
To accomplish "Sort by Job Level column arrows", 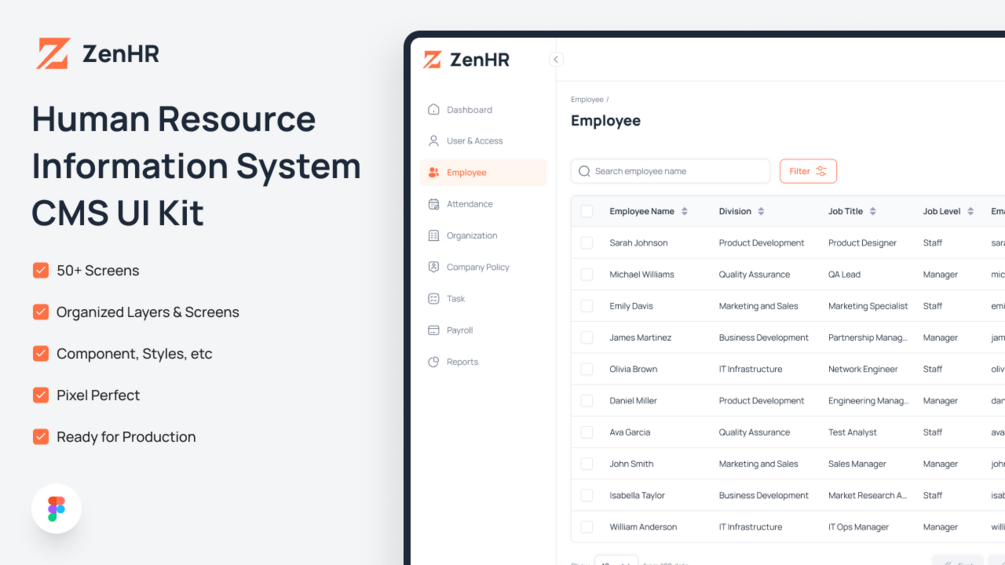I will 970,211.
